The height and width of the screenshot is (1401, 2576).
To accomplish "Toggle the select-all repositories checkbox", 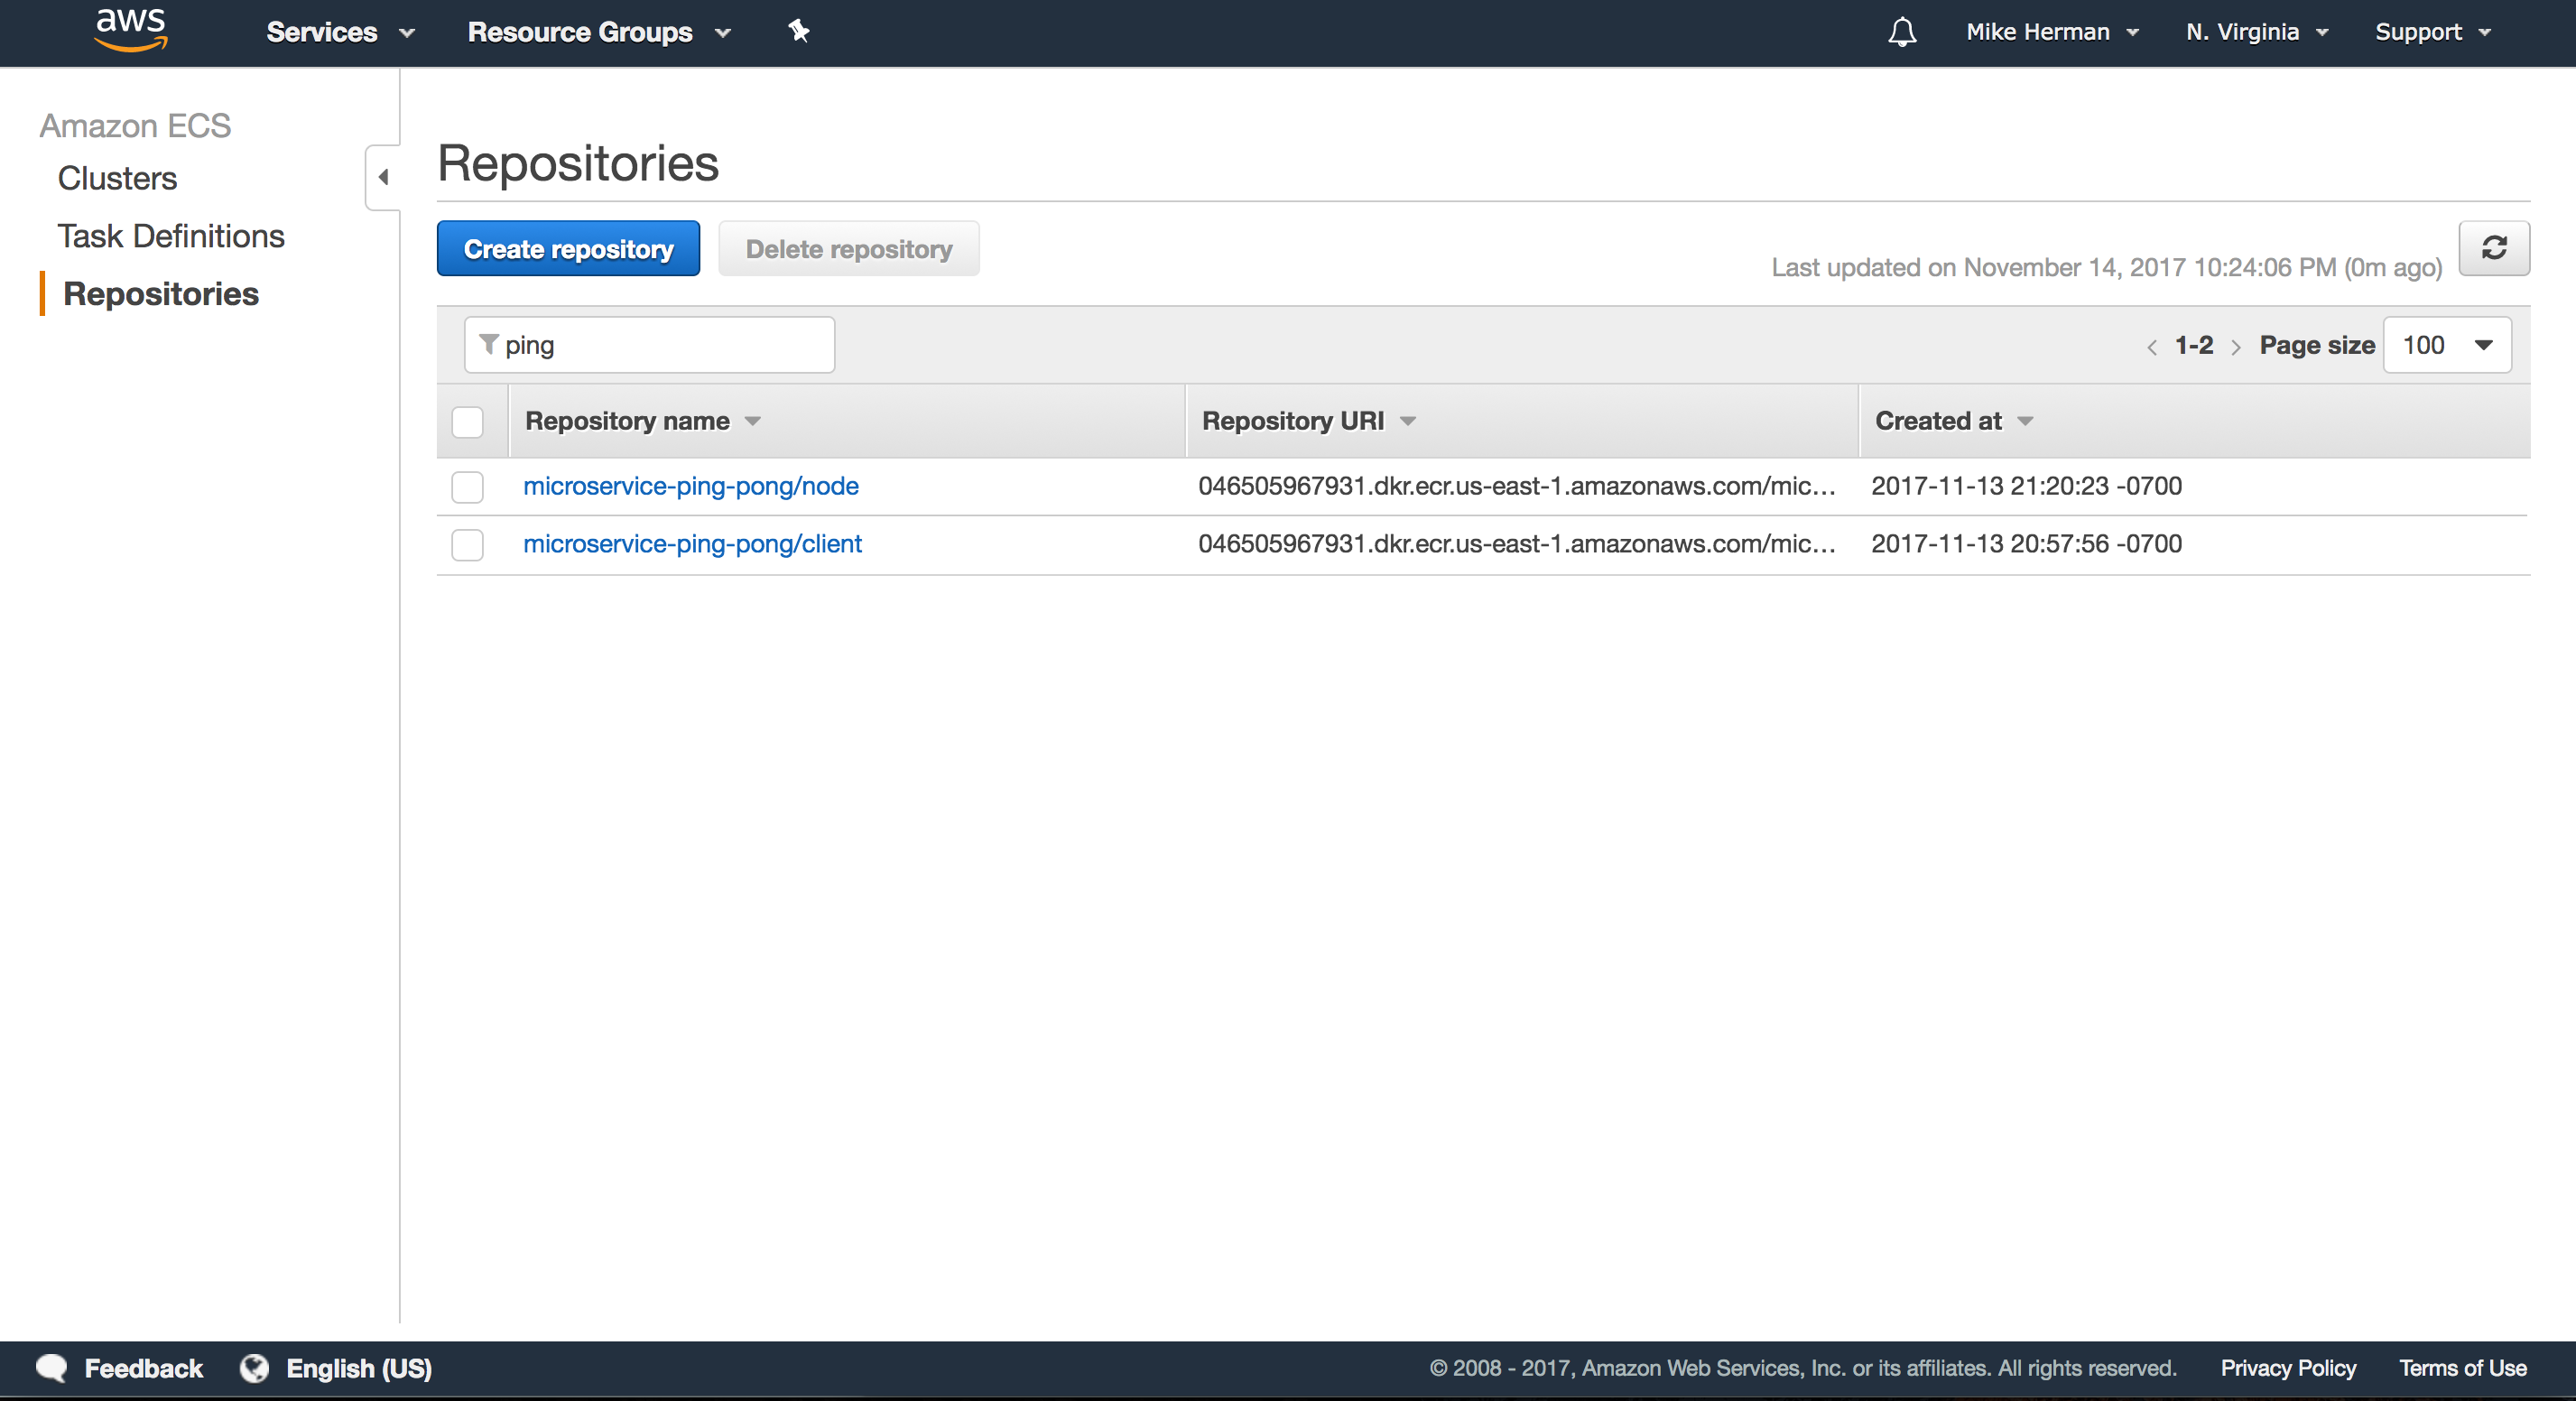I will 467,422.
